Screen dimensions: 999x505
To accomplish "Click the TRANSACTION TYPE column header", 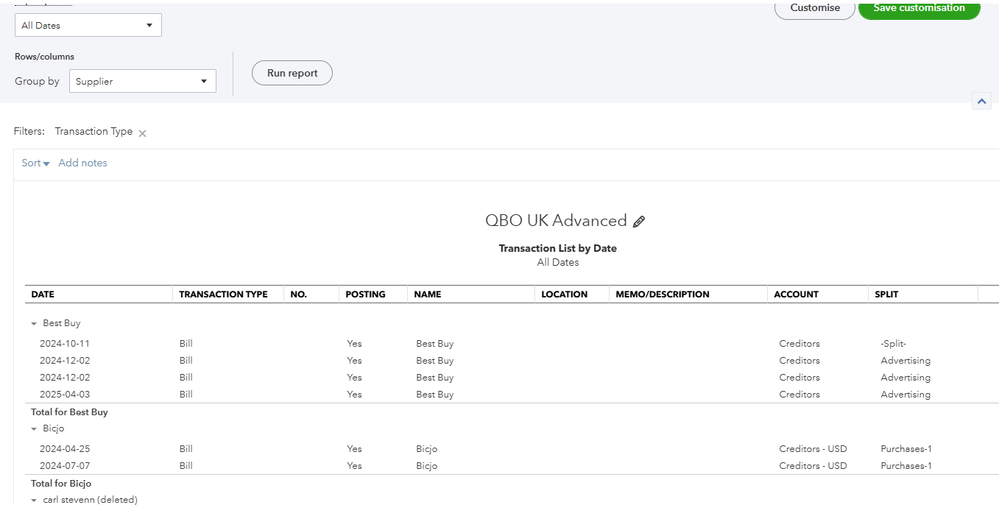I will point(223,295).
